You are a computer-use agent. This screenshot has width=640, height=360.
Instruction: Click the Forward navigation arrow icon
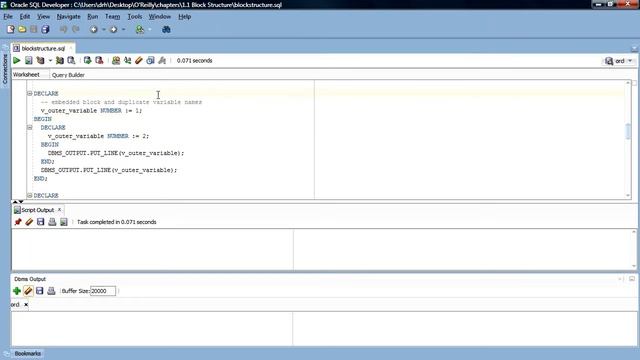[113, 29]
